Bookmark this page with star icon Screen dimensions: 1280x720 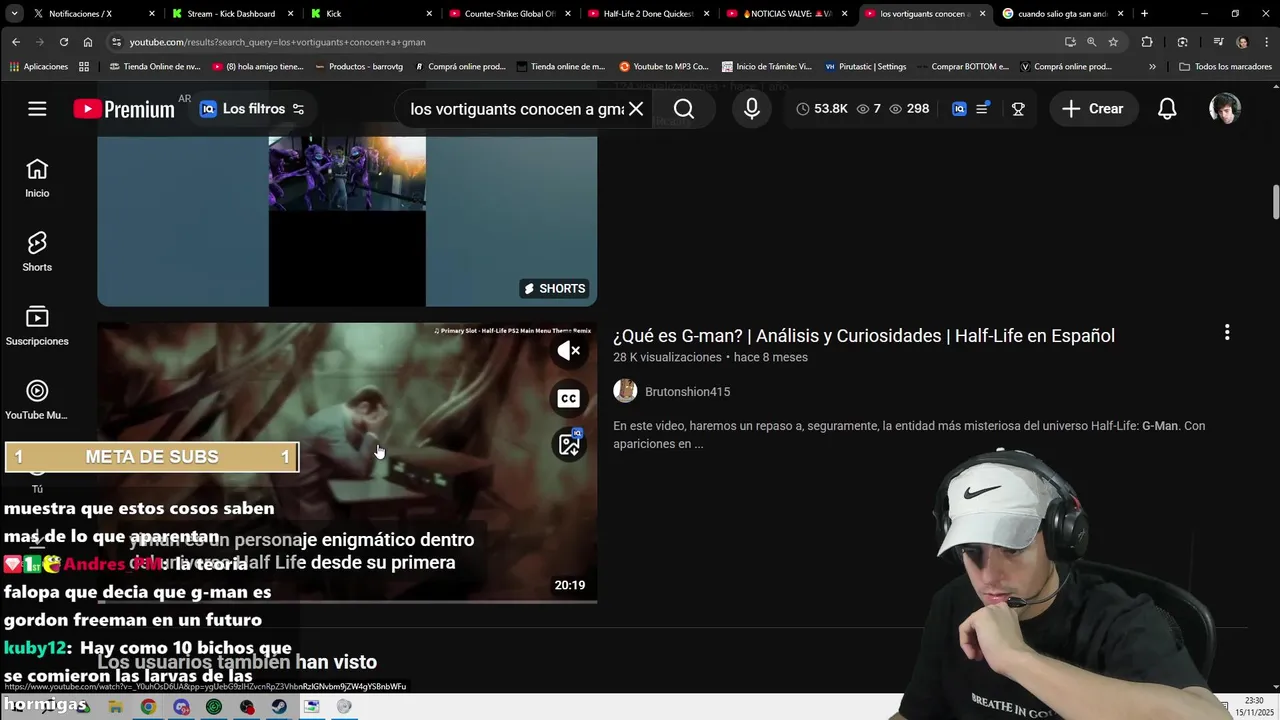pyautogui.click(x=1113, y=42)
